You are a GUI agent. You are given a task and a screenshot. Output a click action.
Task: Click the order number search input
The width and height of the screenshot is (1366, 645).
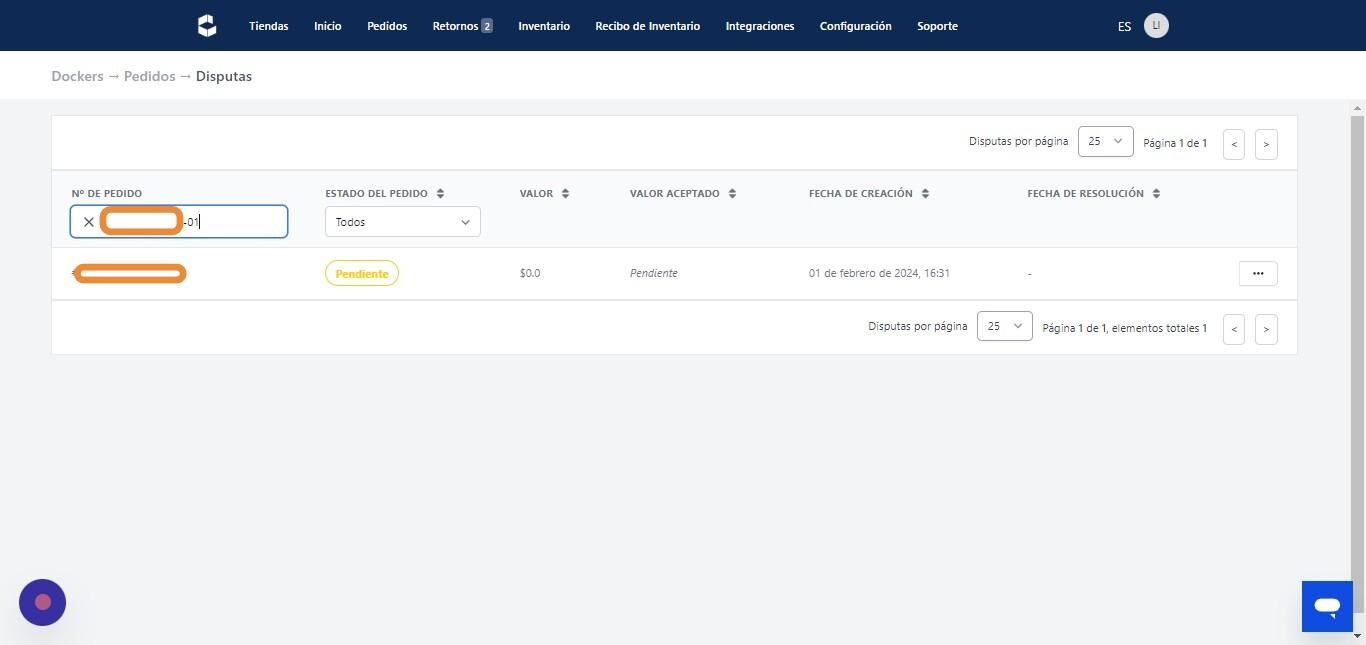240,222
